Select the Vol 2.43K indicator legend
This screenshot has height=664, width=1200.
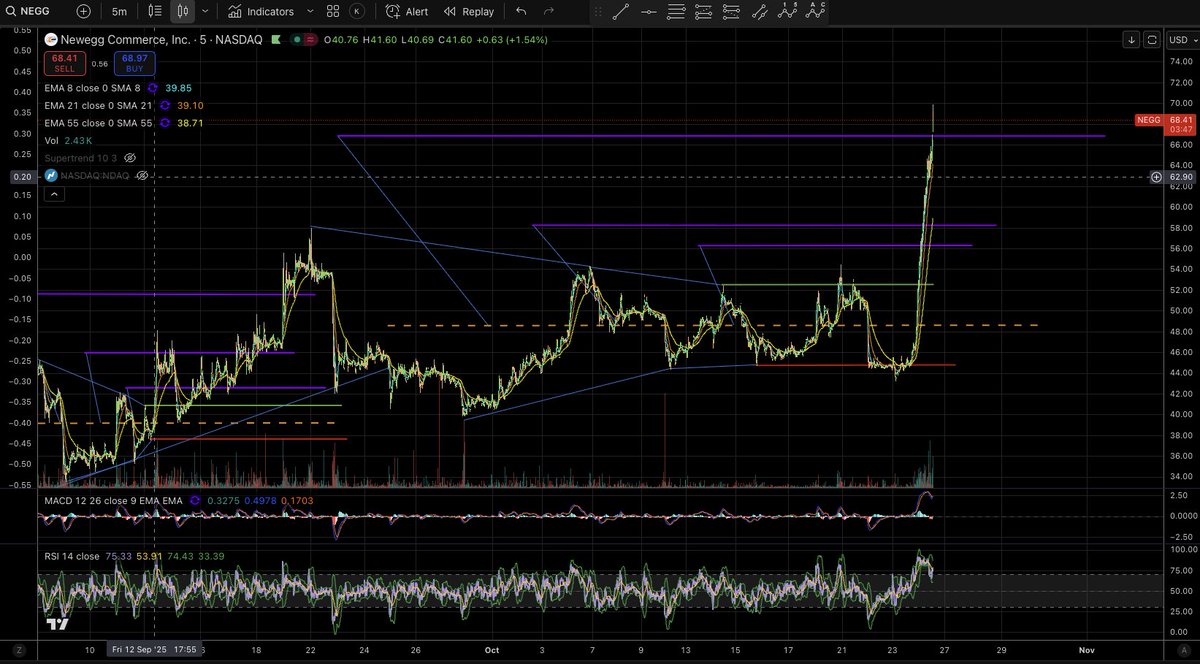[69, 141]
